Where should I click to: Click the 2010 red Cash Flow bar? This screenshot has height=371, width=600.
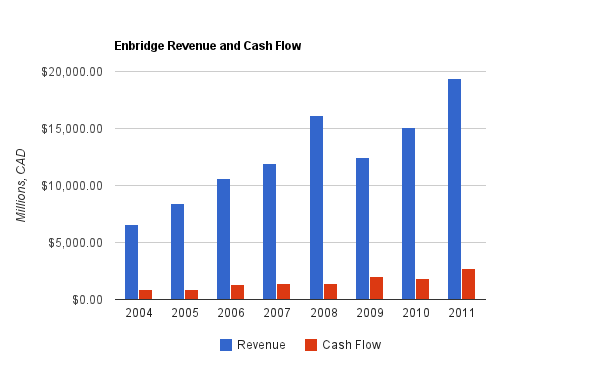(422, 289)
